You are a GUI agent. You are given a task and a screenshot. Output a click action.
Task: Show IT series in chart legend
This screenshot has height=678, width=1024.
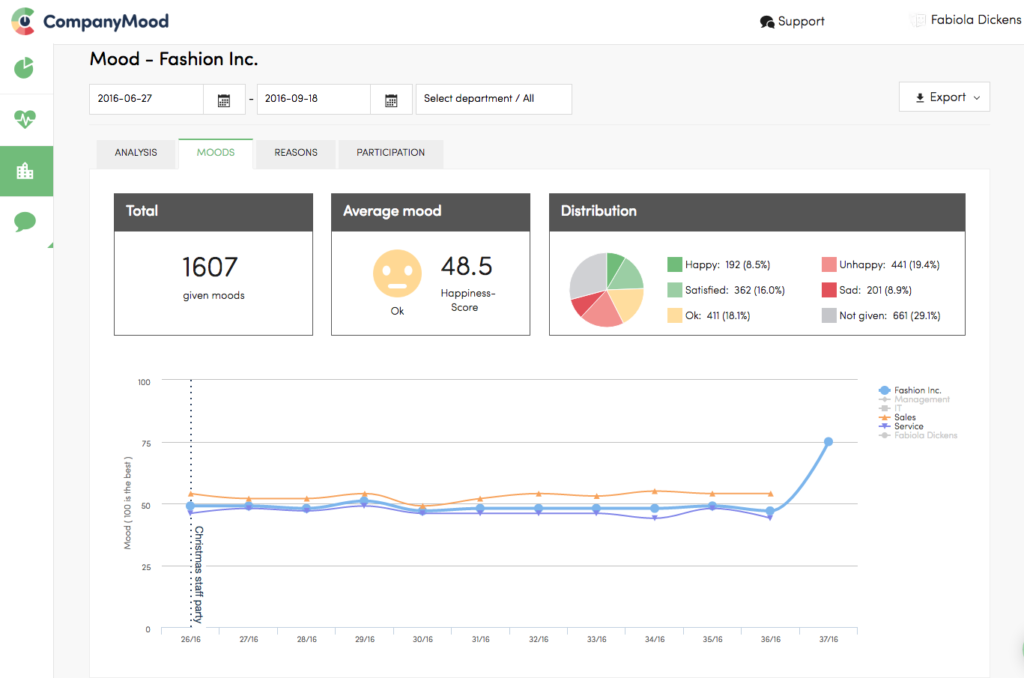point(890,408)
